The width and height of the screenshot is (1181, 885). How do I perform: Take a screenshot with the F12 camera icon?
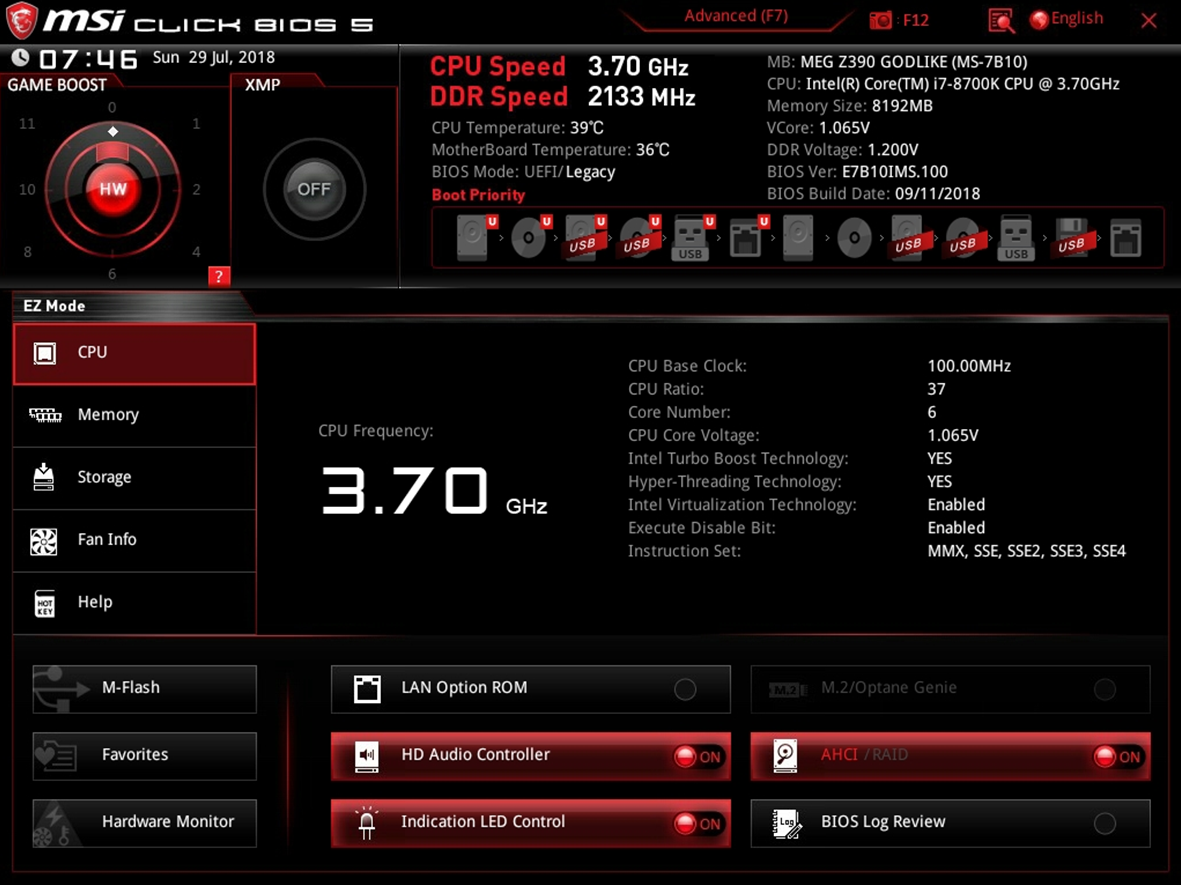(x=880, y=20)
